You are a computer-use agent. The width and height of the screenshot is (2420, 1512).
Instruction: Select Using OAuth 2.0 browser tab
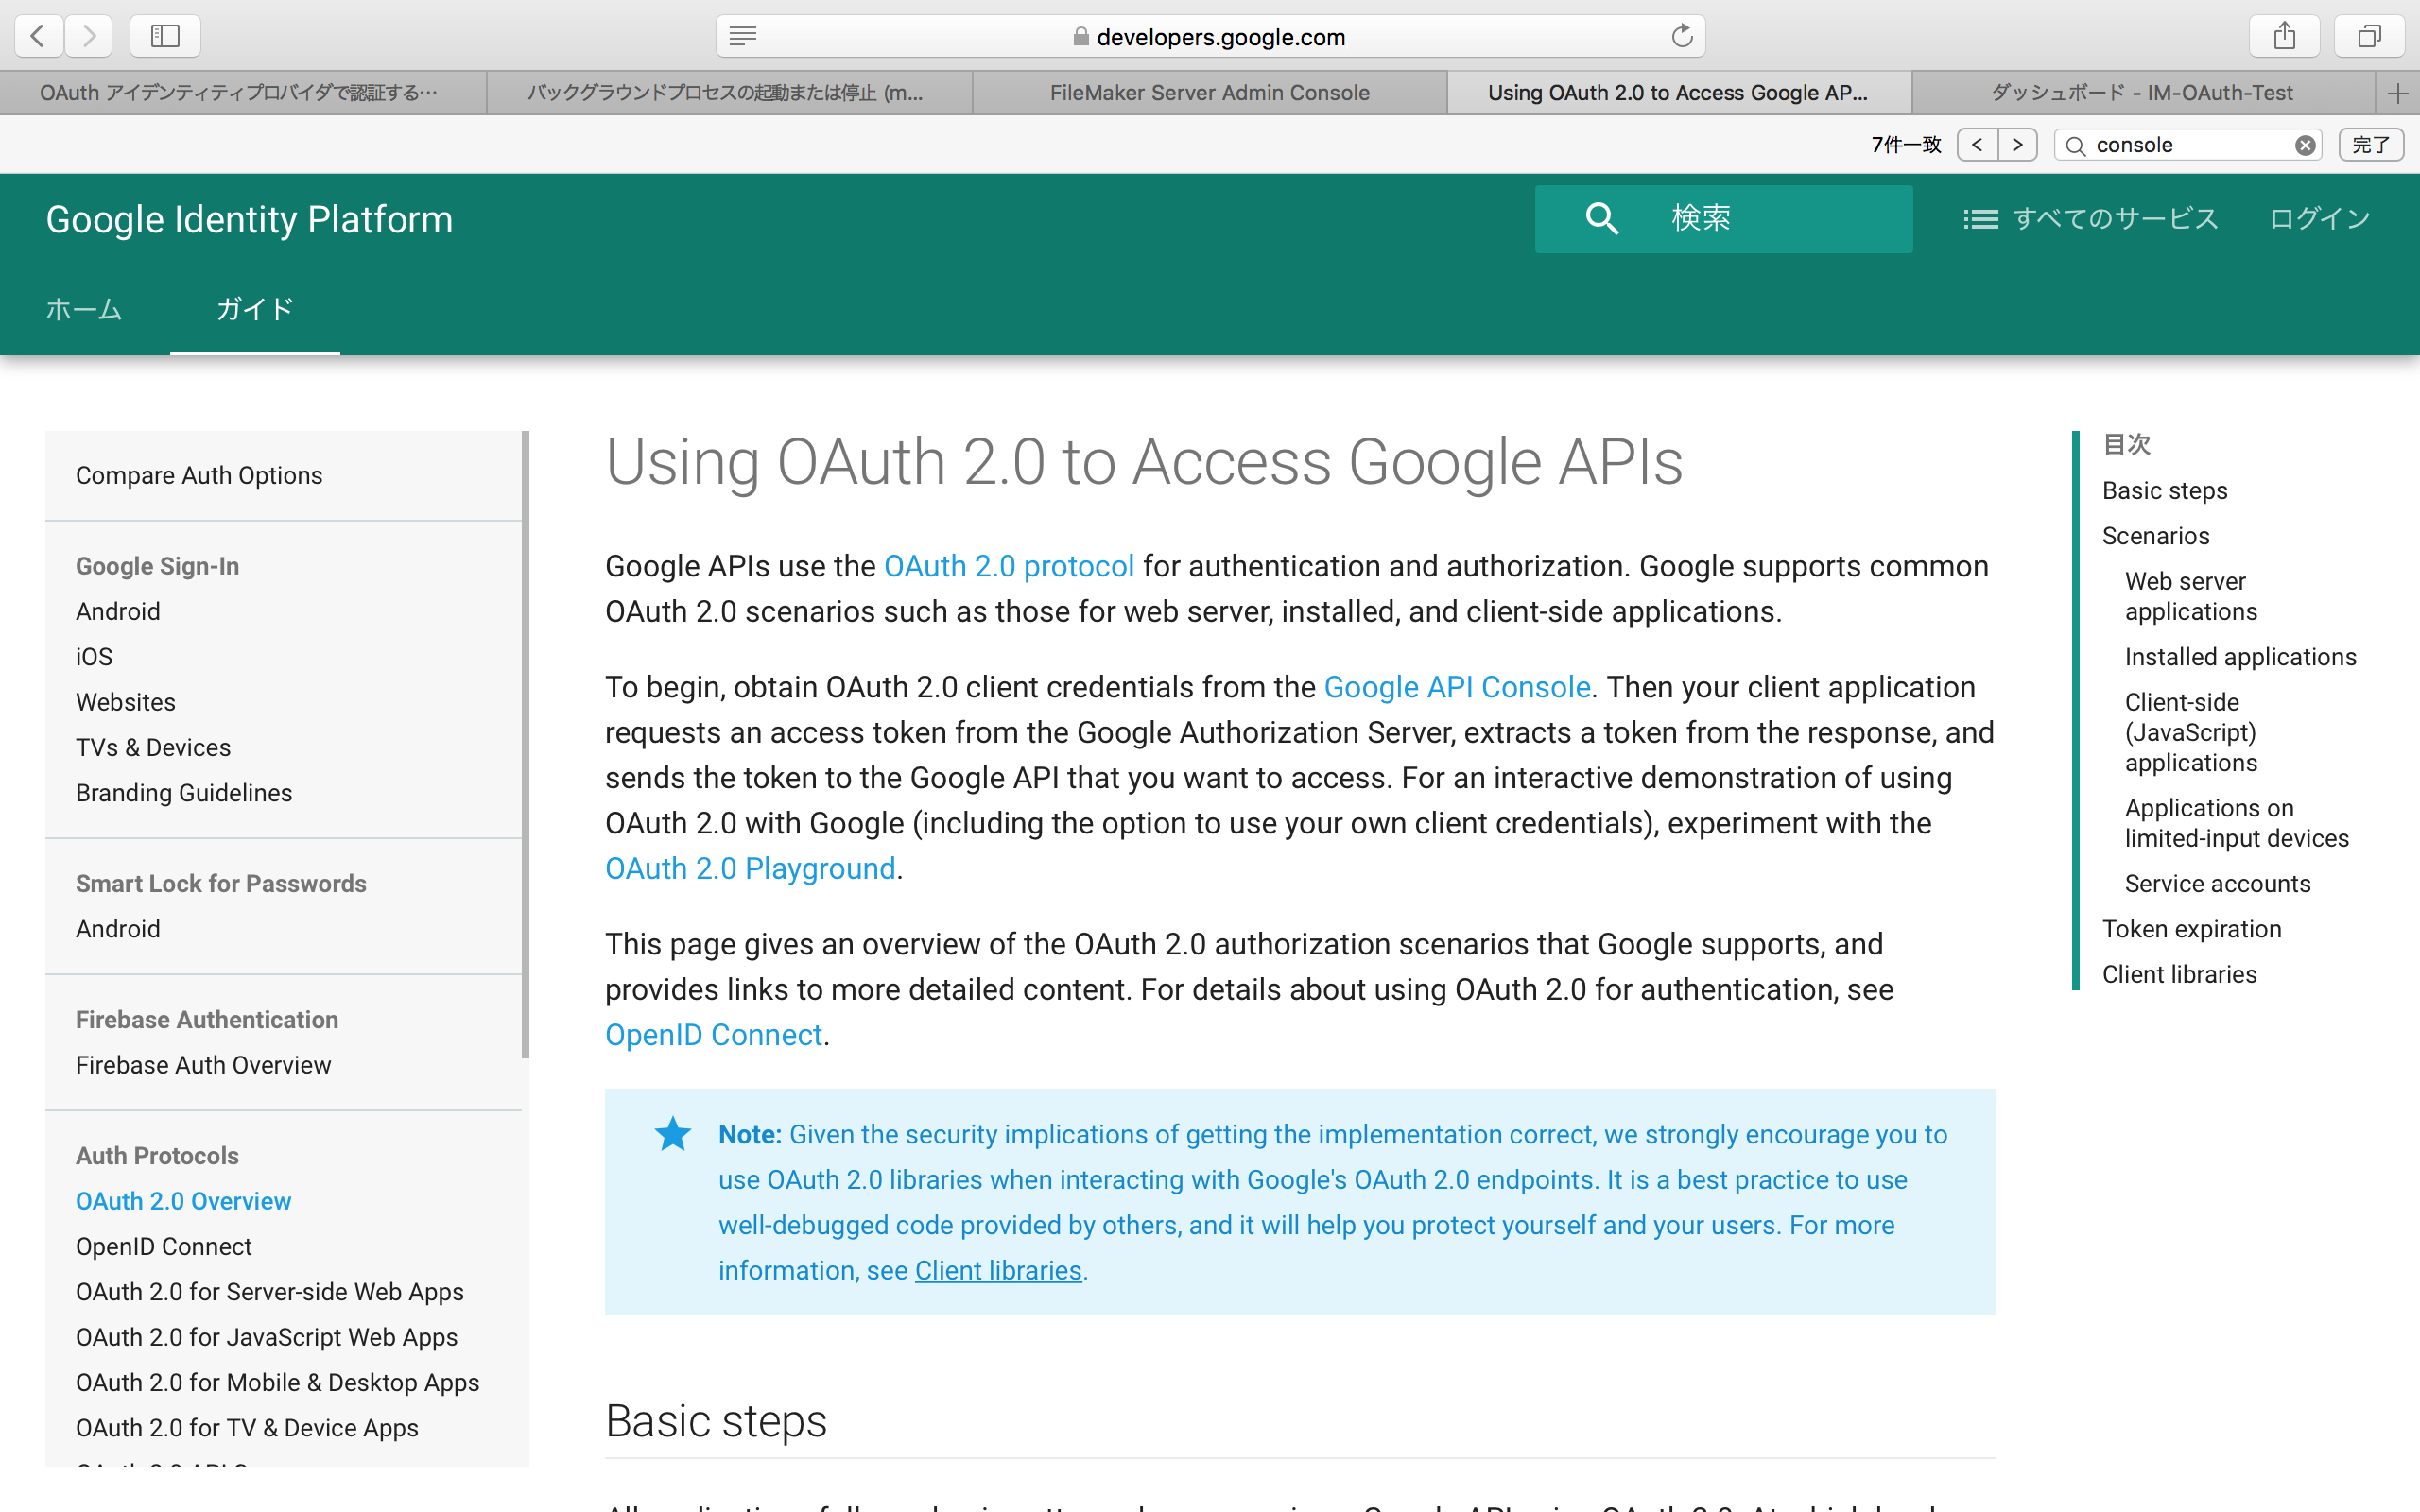(x=1679, y=93)
